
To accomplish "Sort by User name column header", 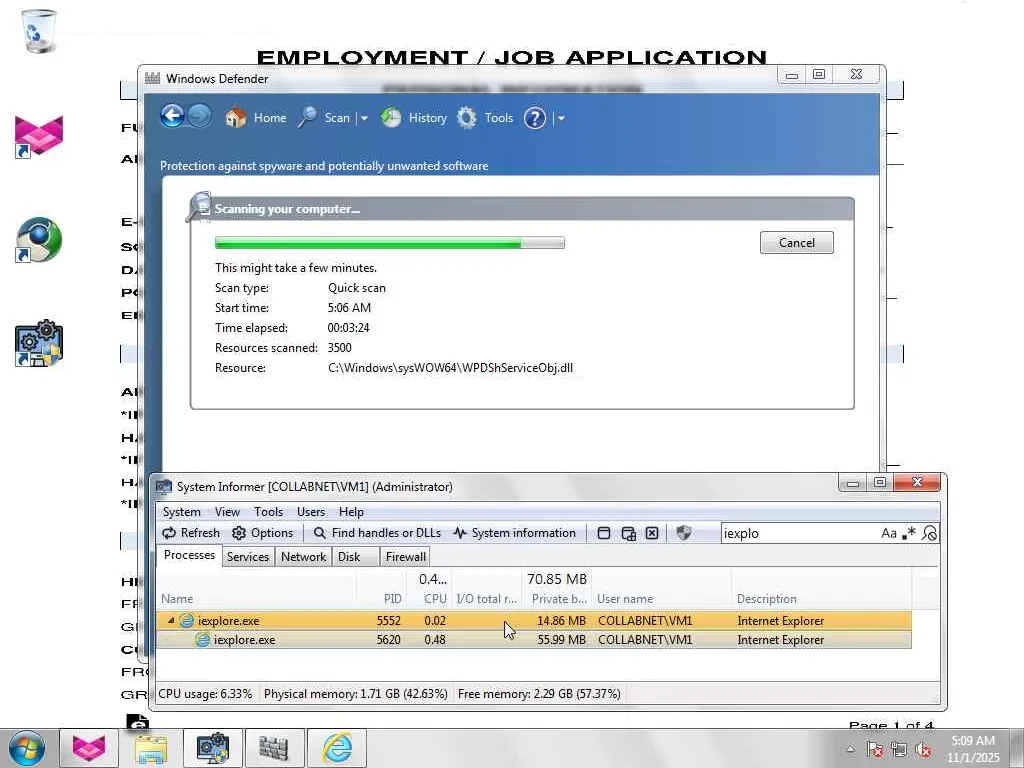I will click(662, 599).
